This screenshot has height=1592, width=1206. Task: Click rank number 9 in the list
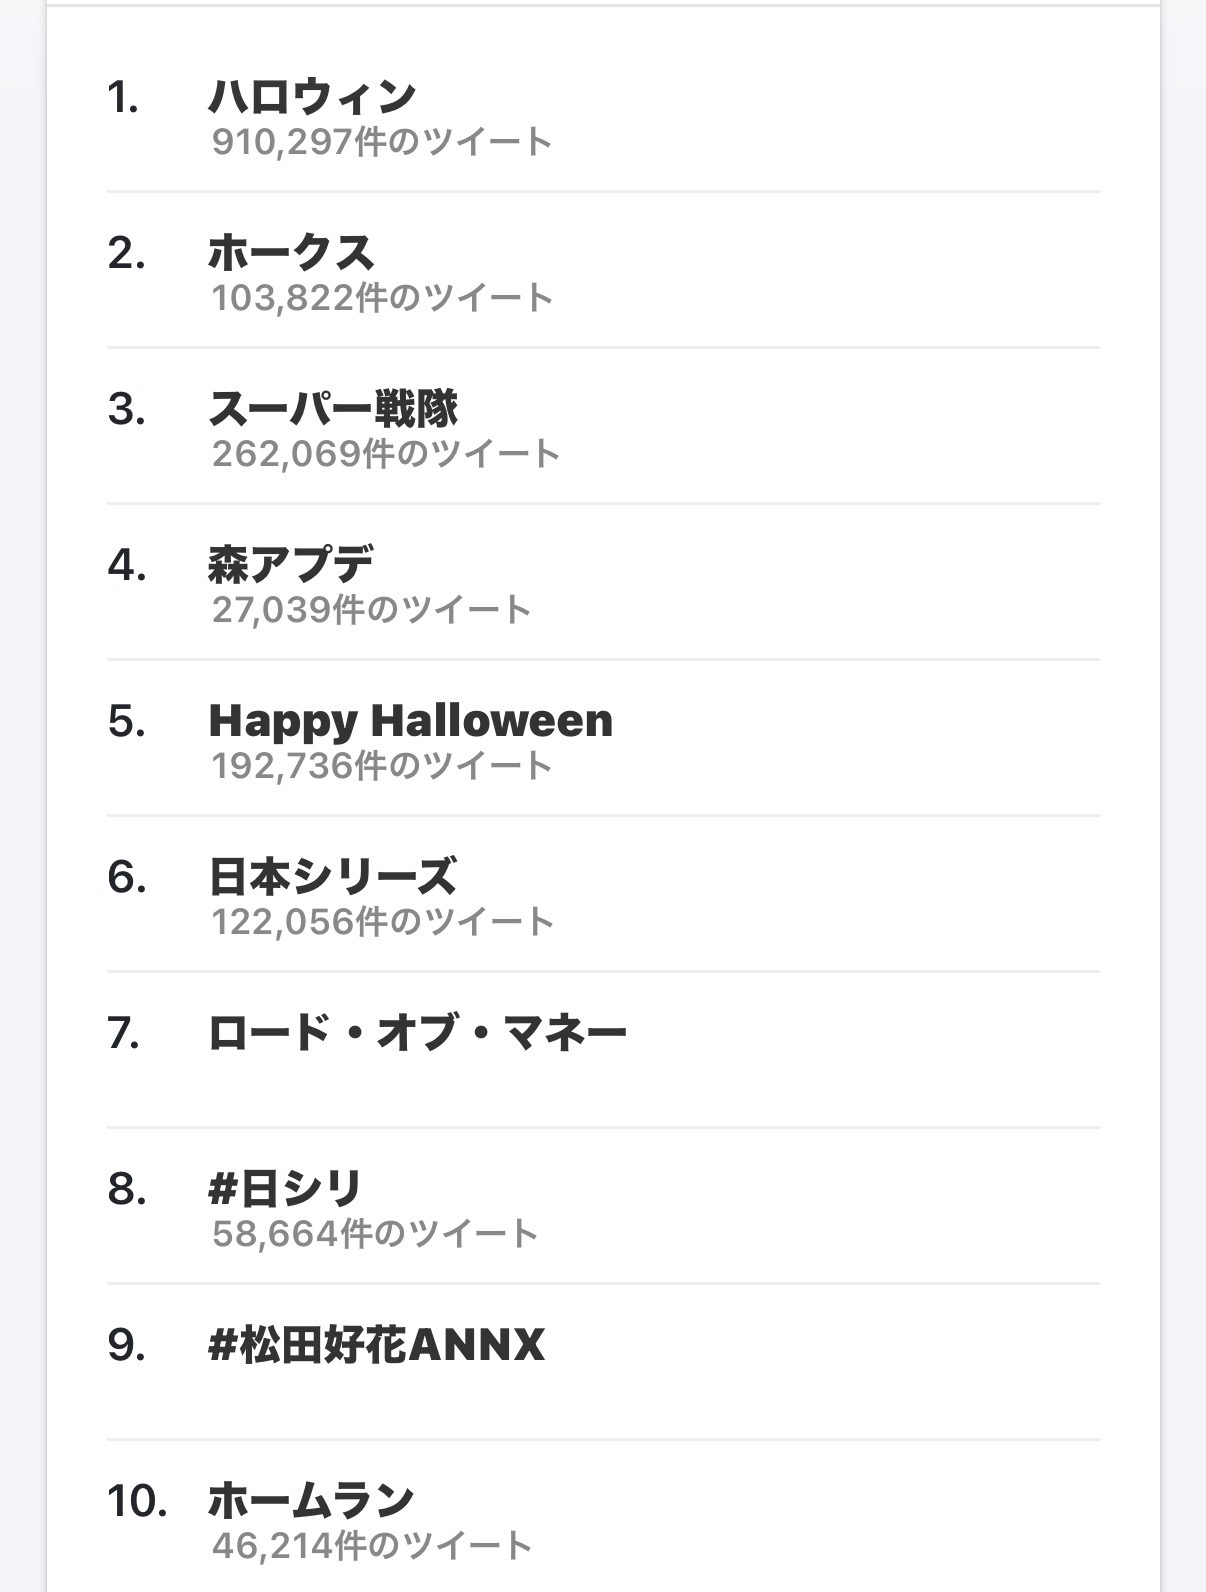click(x=126, y=1345)
